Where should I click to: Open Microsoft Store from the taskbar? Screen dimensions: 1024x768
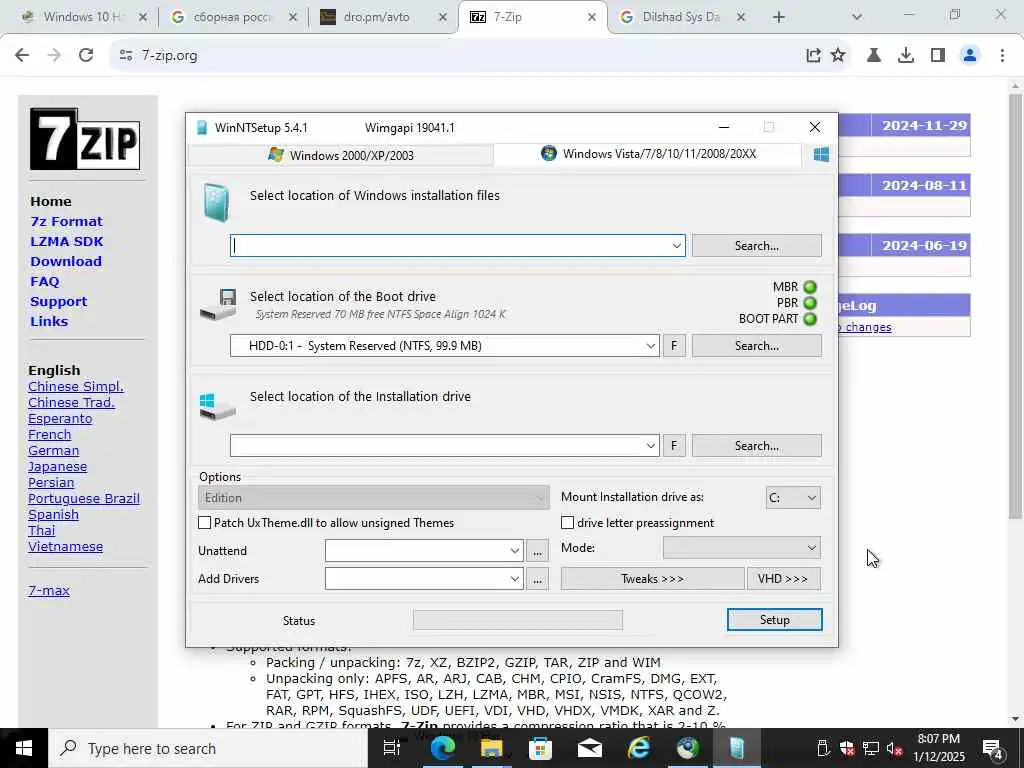540,748
